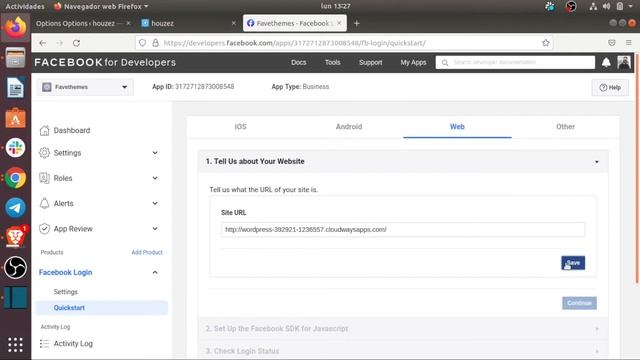Open OBS Studio from the dock
The width and height of the screenshot is (640, 360).
tap(16, 268)
